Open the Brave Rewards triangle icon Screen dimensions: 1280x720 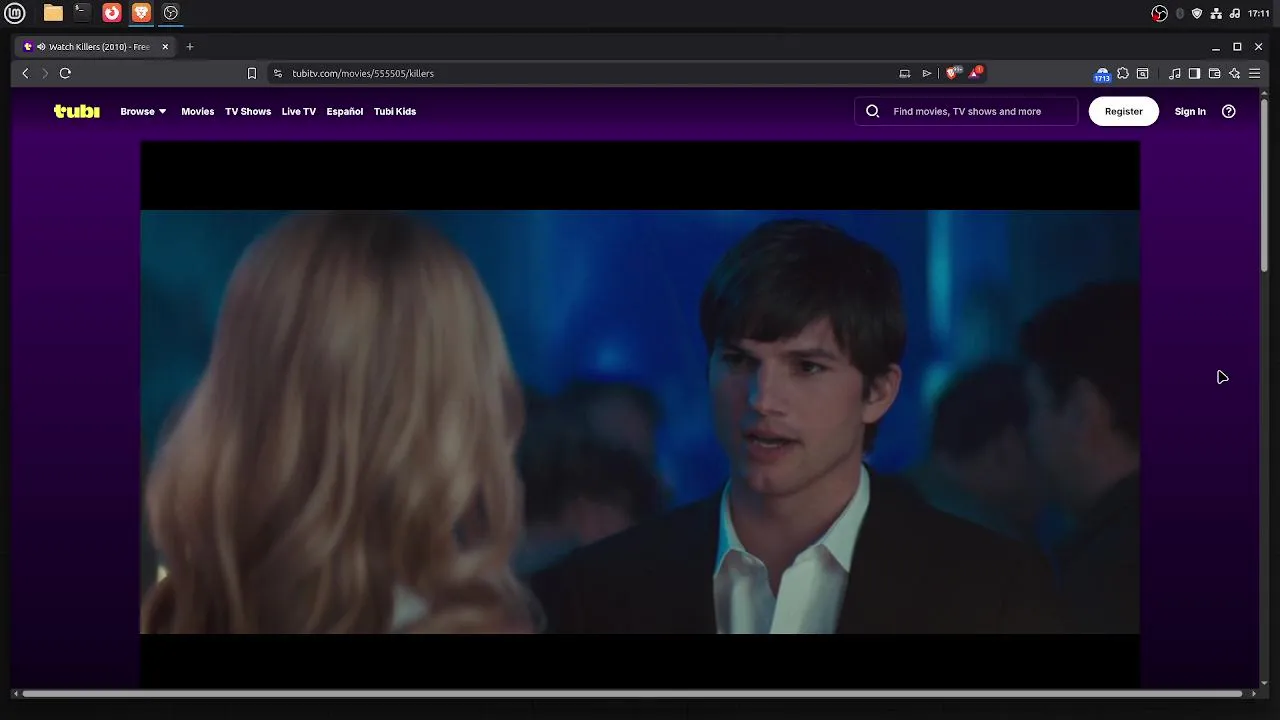(x=975, y=73)
